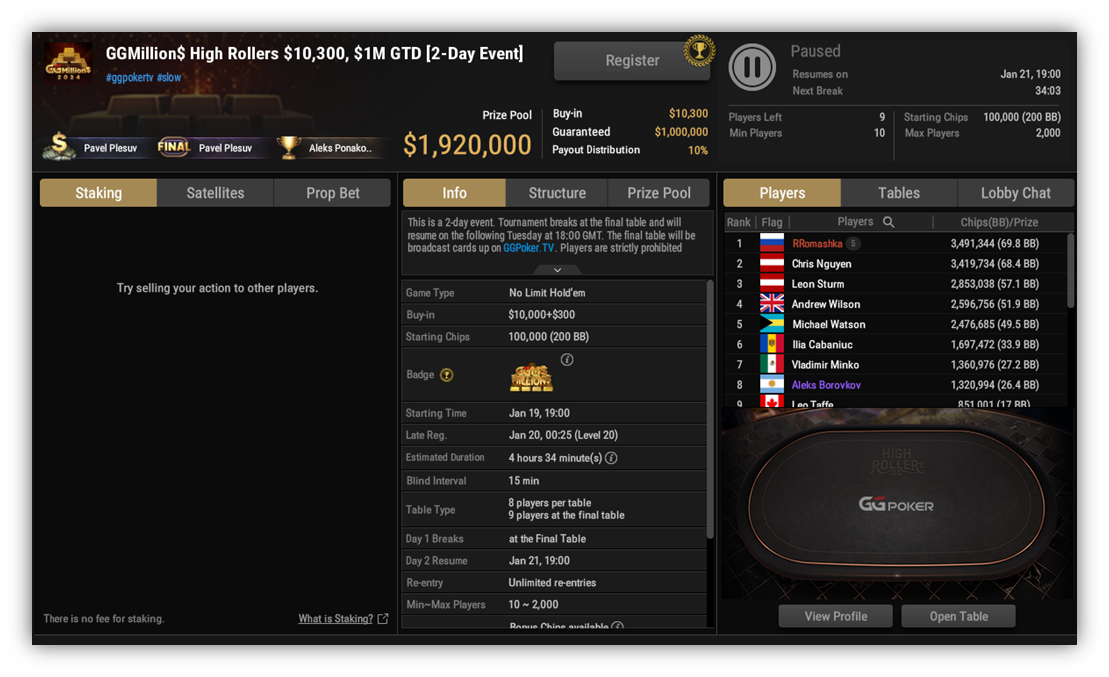Open the external link icon beside Staking help
Screen dimensions: 1109x677
coord(383,618)
